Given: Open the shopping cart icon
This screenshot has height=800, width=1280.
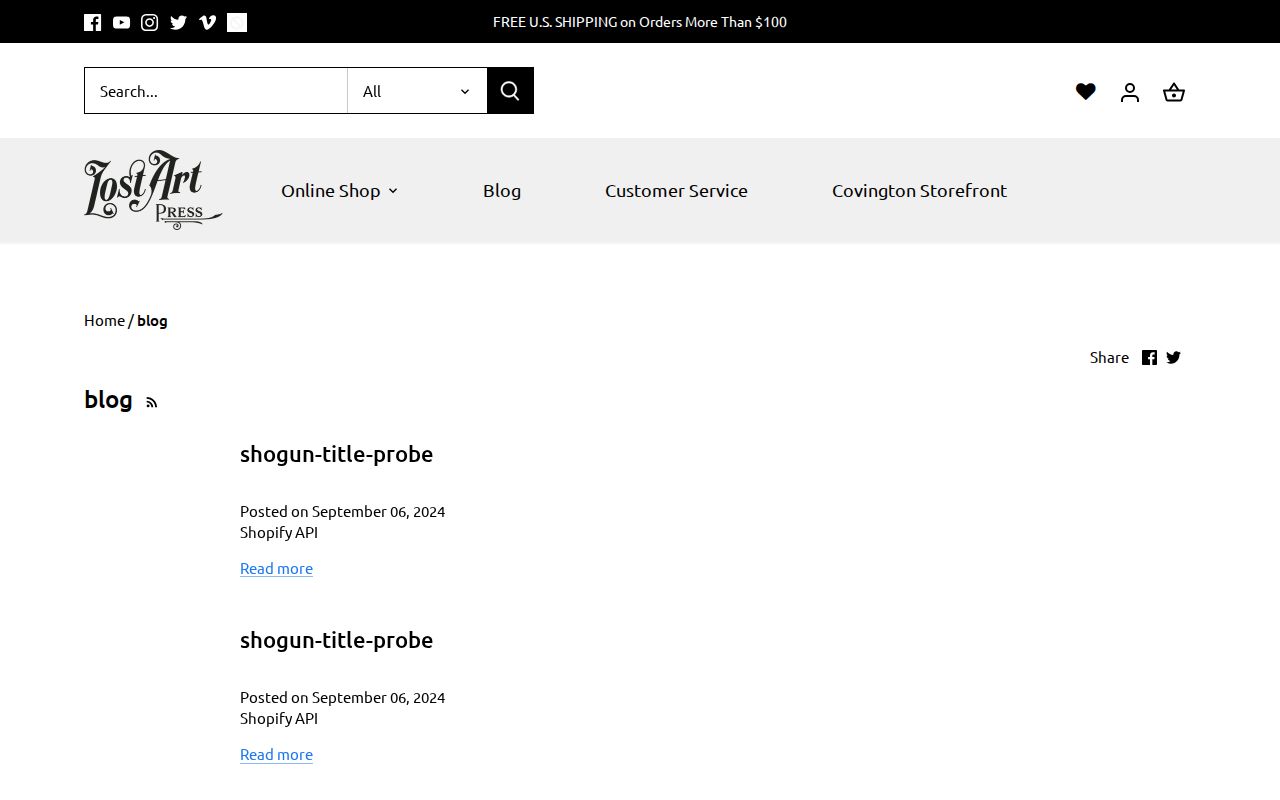Looking at the screenshot, I should tap(1173, 91).
